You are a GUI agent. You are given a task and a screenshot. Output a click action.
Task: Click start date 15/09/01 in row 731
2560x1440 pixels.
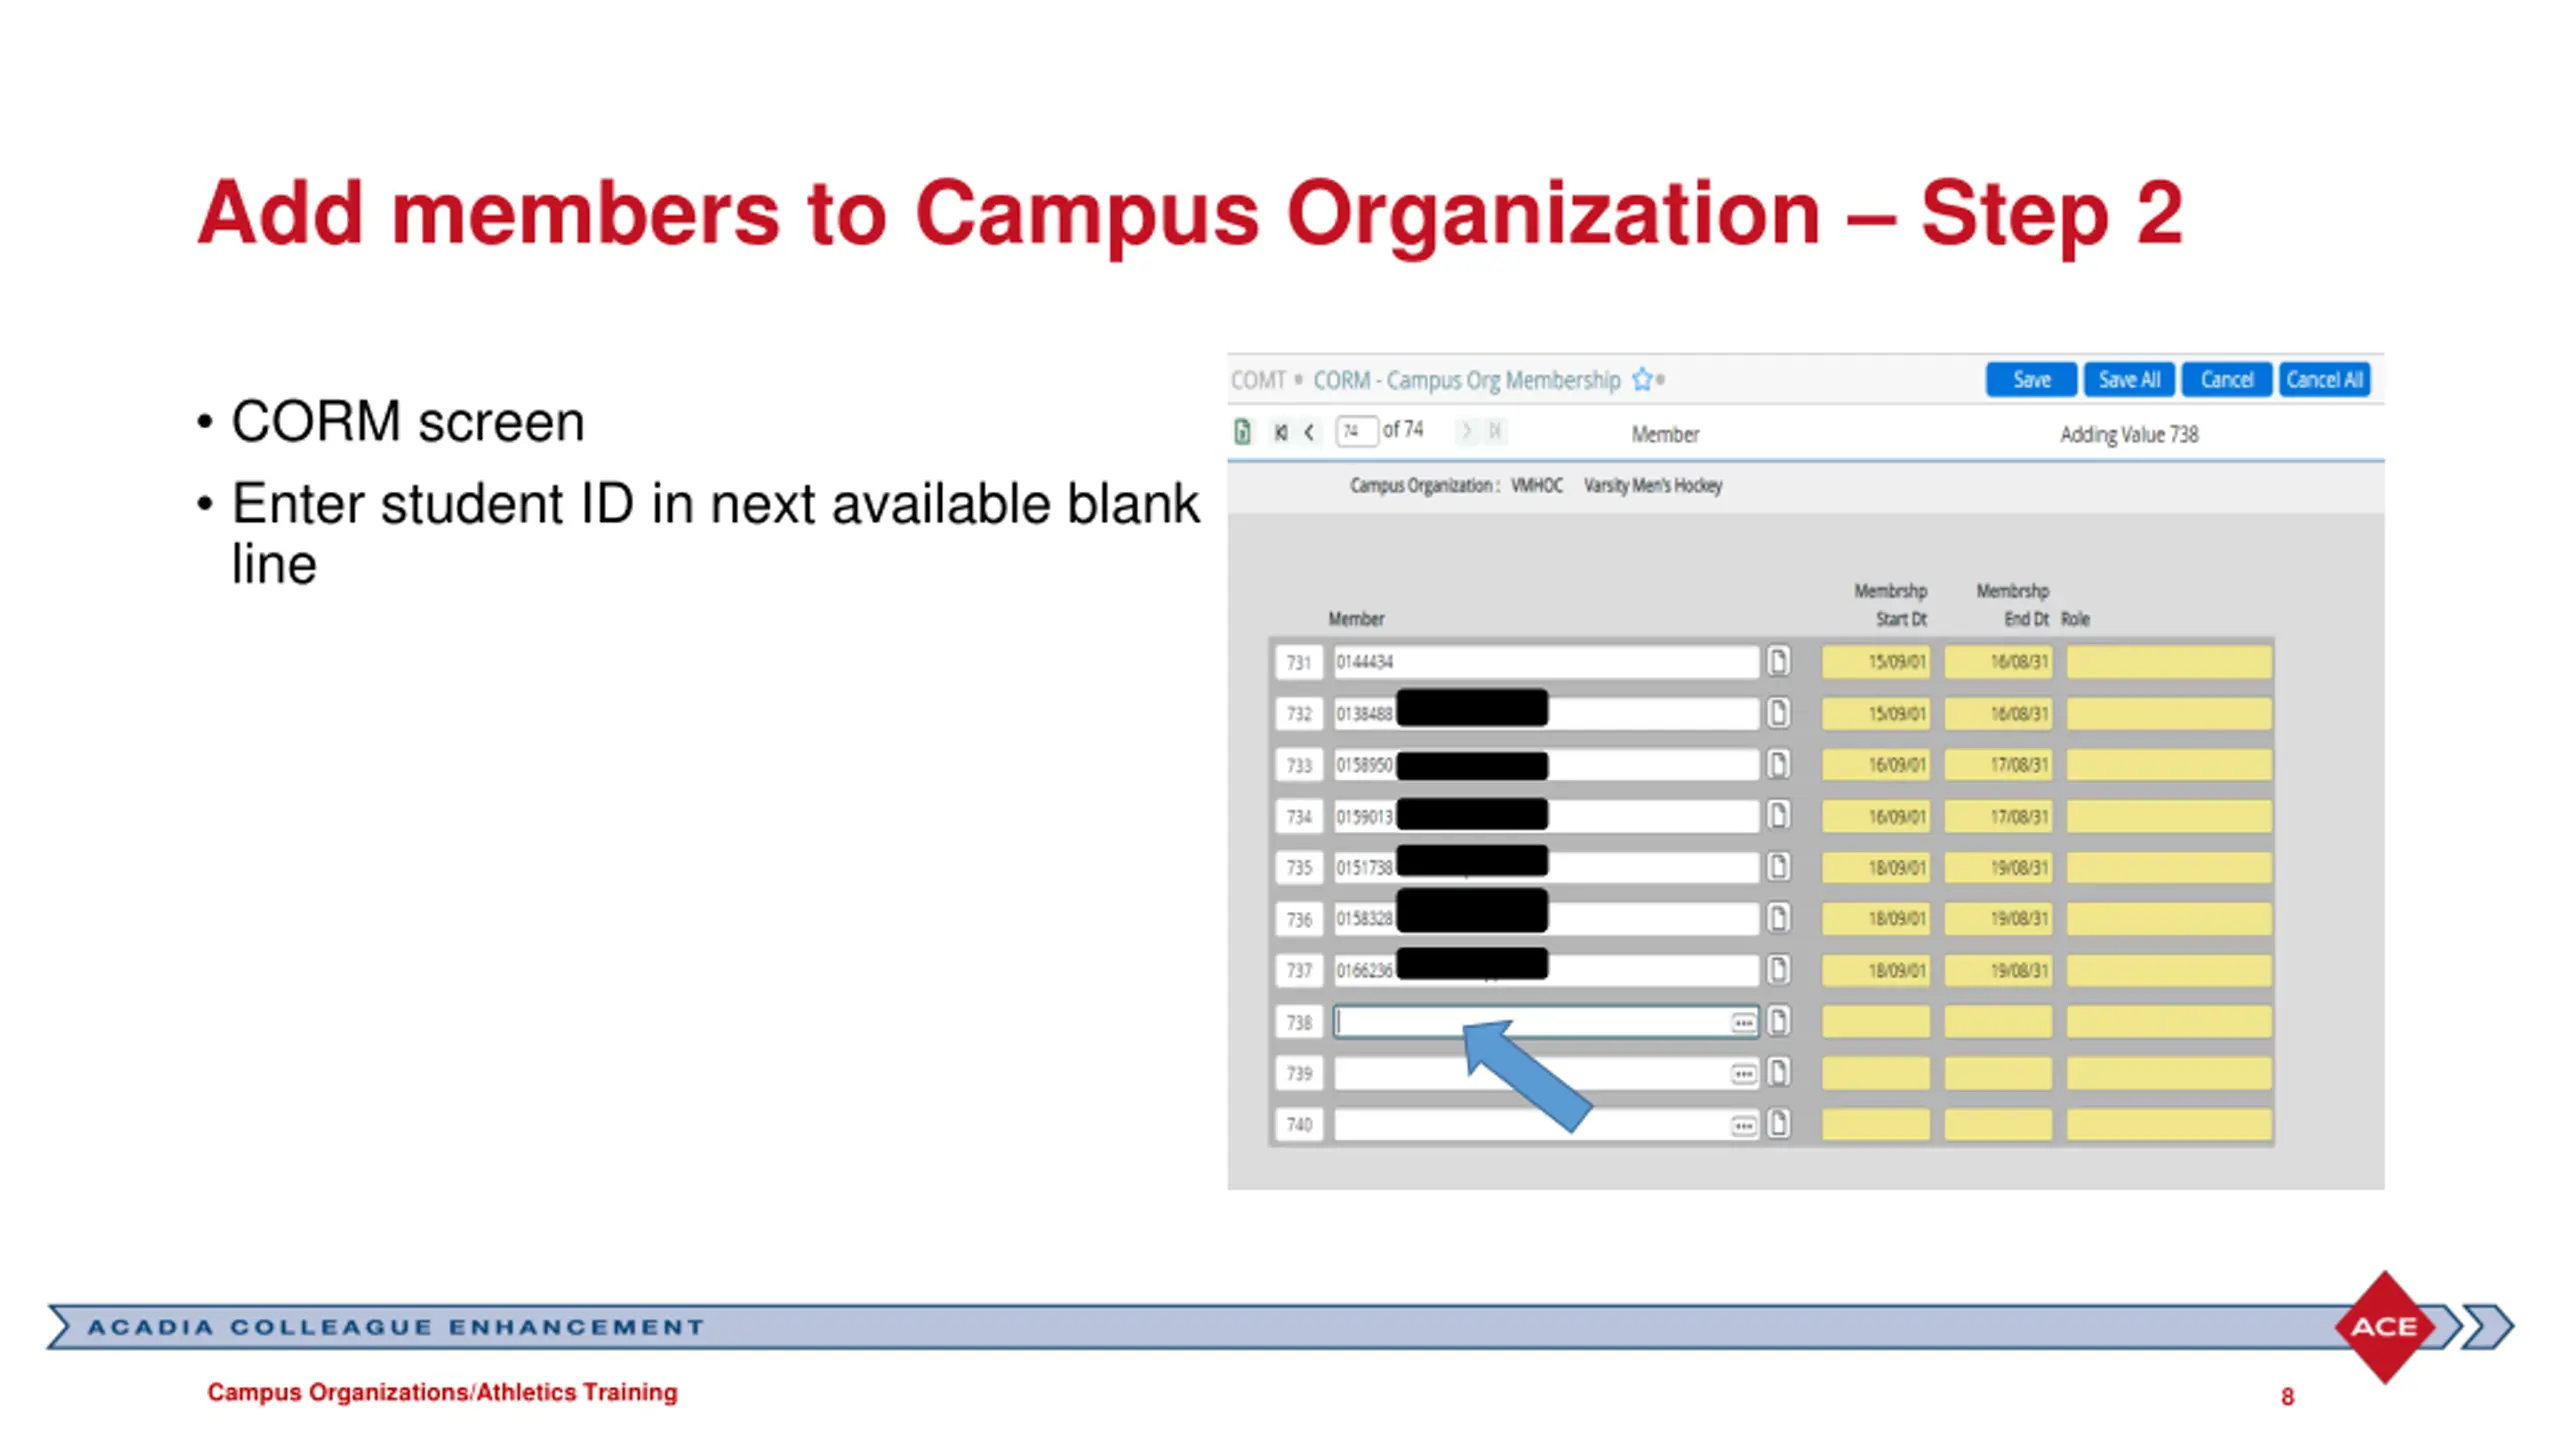coord(1876,662)
